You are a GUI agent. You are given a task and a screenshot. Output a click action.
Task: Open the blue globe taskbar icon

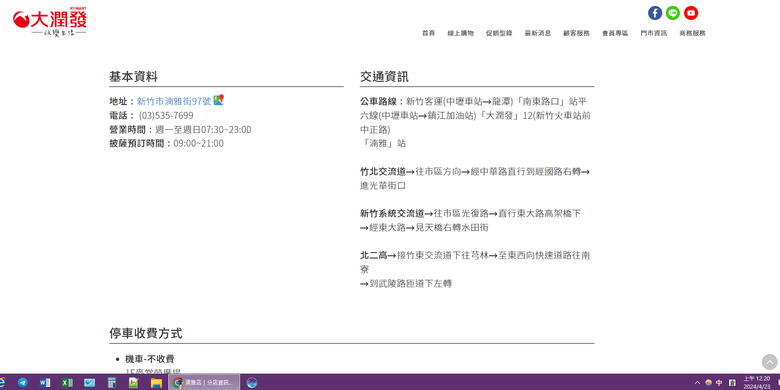coord(252,383)
